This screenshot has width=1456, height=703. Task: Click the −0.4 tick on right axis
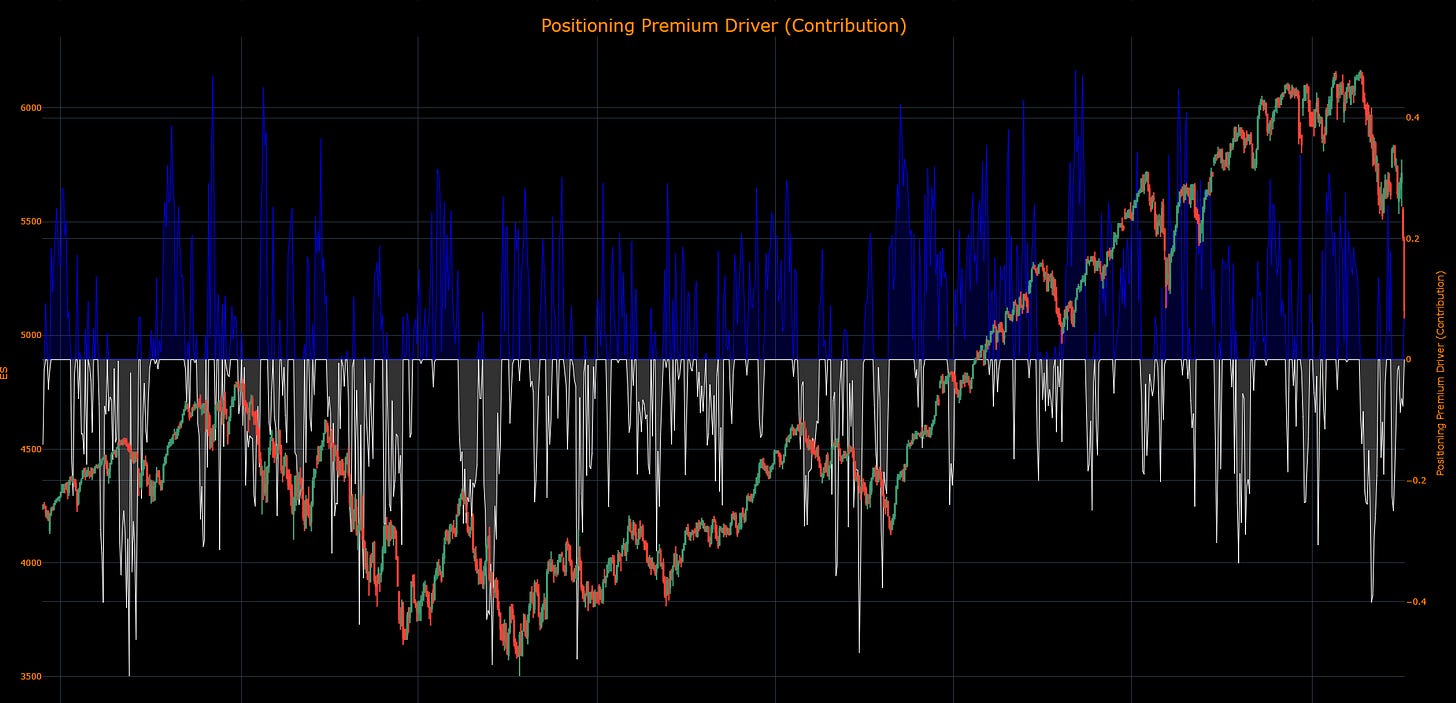tap(1415, 602)
